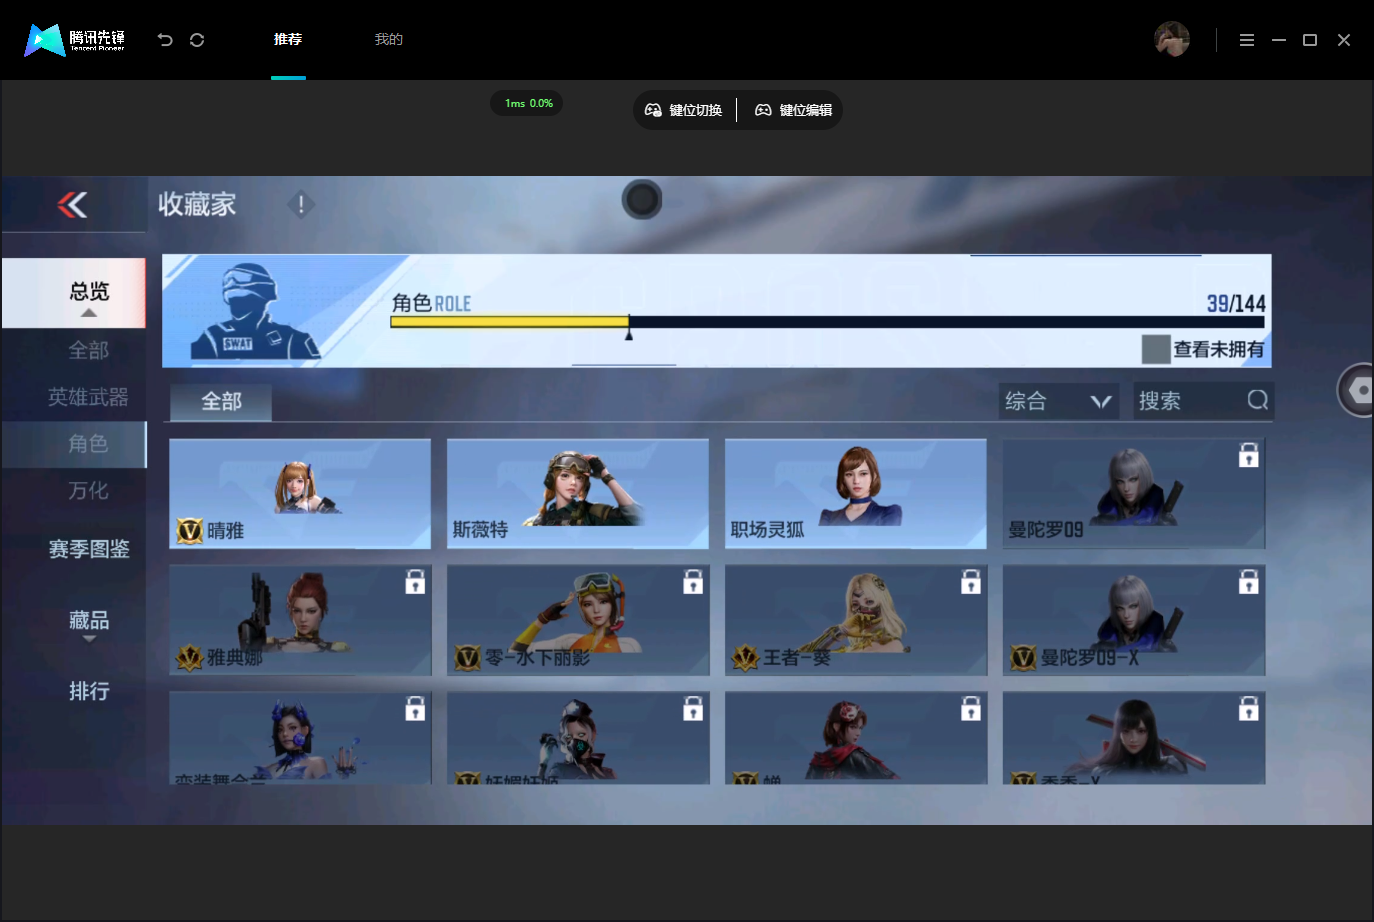The width and height of the screenshot is (1374, 922).
Task: Click the lock icon on 王者-葵 card
Action: 971,582
